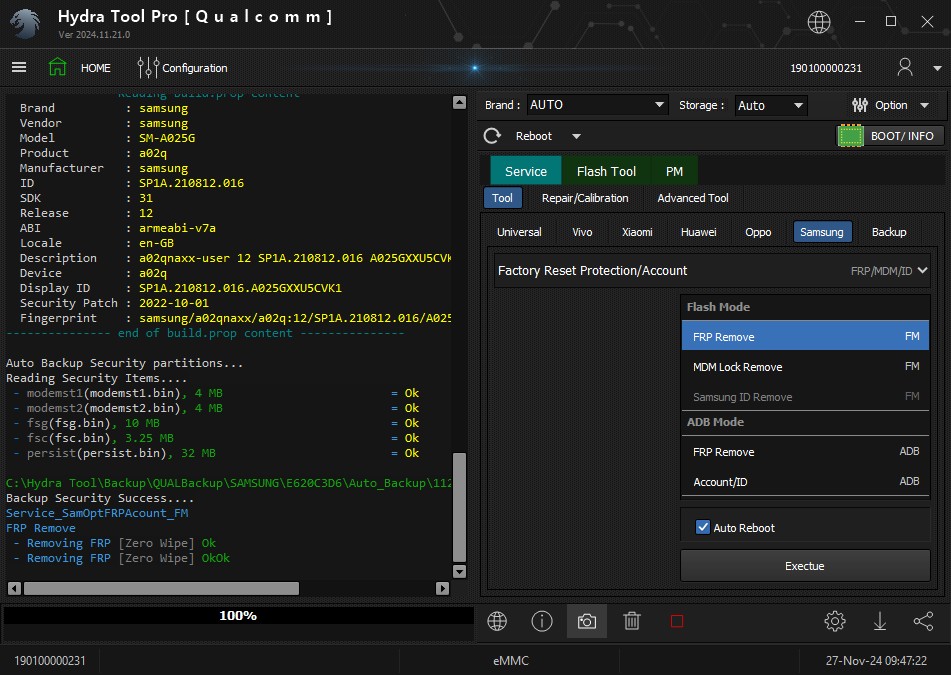Open the Universal brand tab

click(519, 232)
